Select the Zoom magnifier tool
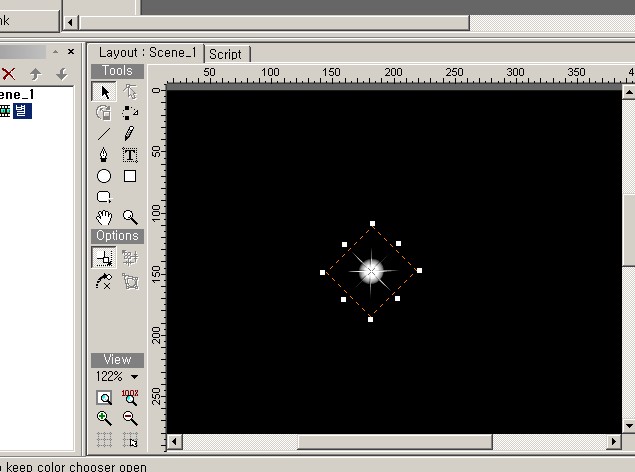 tap(130, 217)
